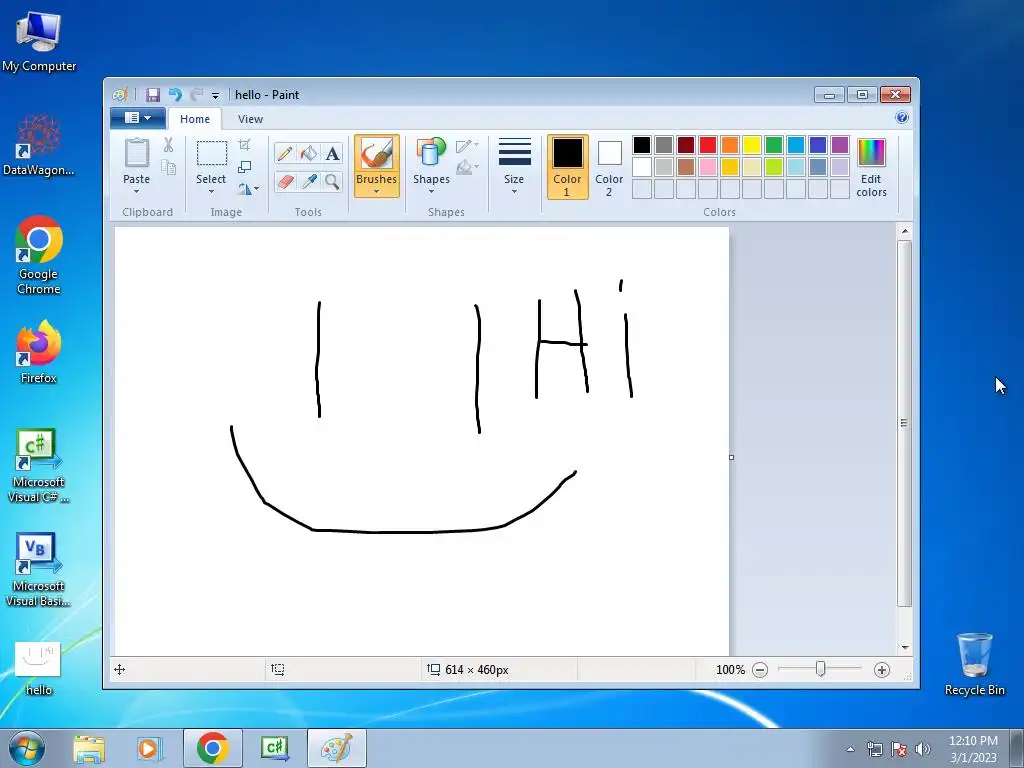Image resolution: width=1024 pixels, height=768 pixels.
Task: Select the Recycle Bin desktop icon
Action: click(974, 664)
